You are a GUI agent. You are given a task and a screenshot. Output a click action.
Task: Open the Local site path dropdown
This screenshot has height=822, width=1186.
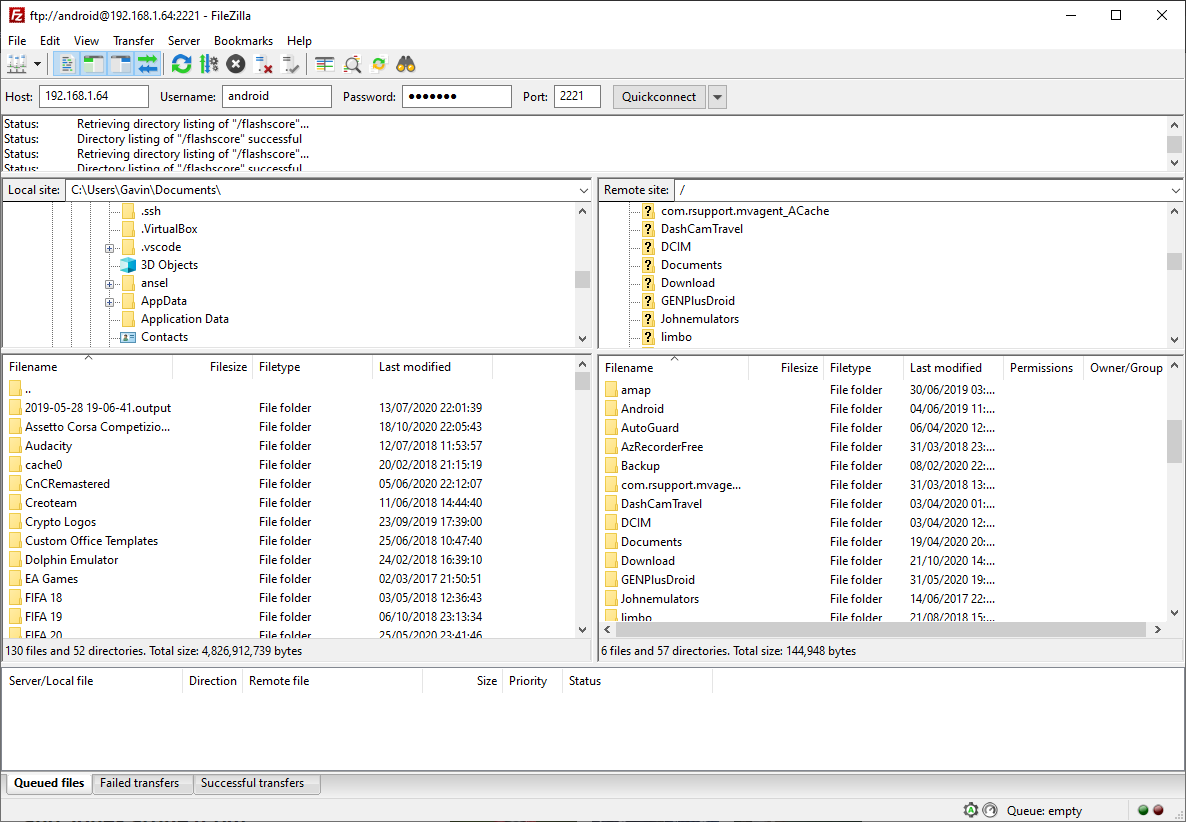(583, 190)
